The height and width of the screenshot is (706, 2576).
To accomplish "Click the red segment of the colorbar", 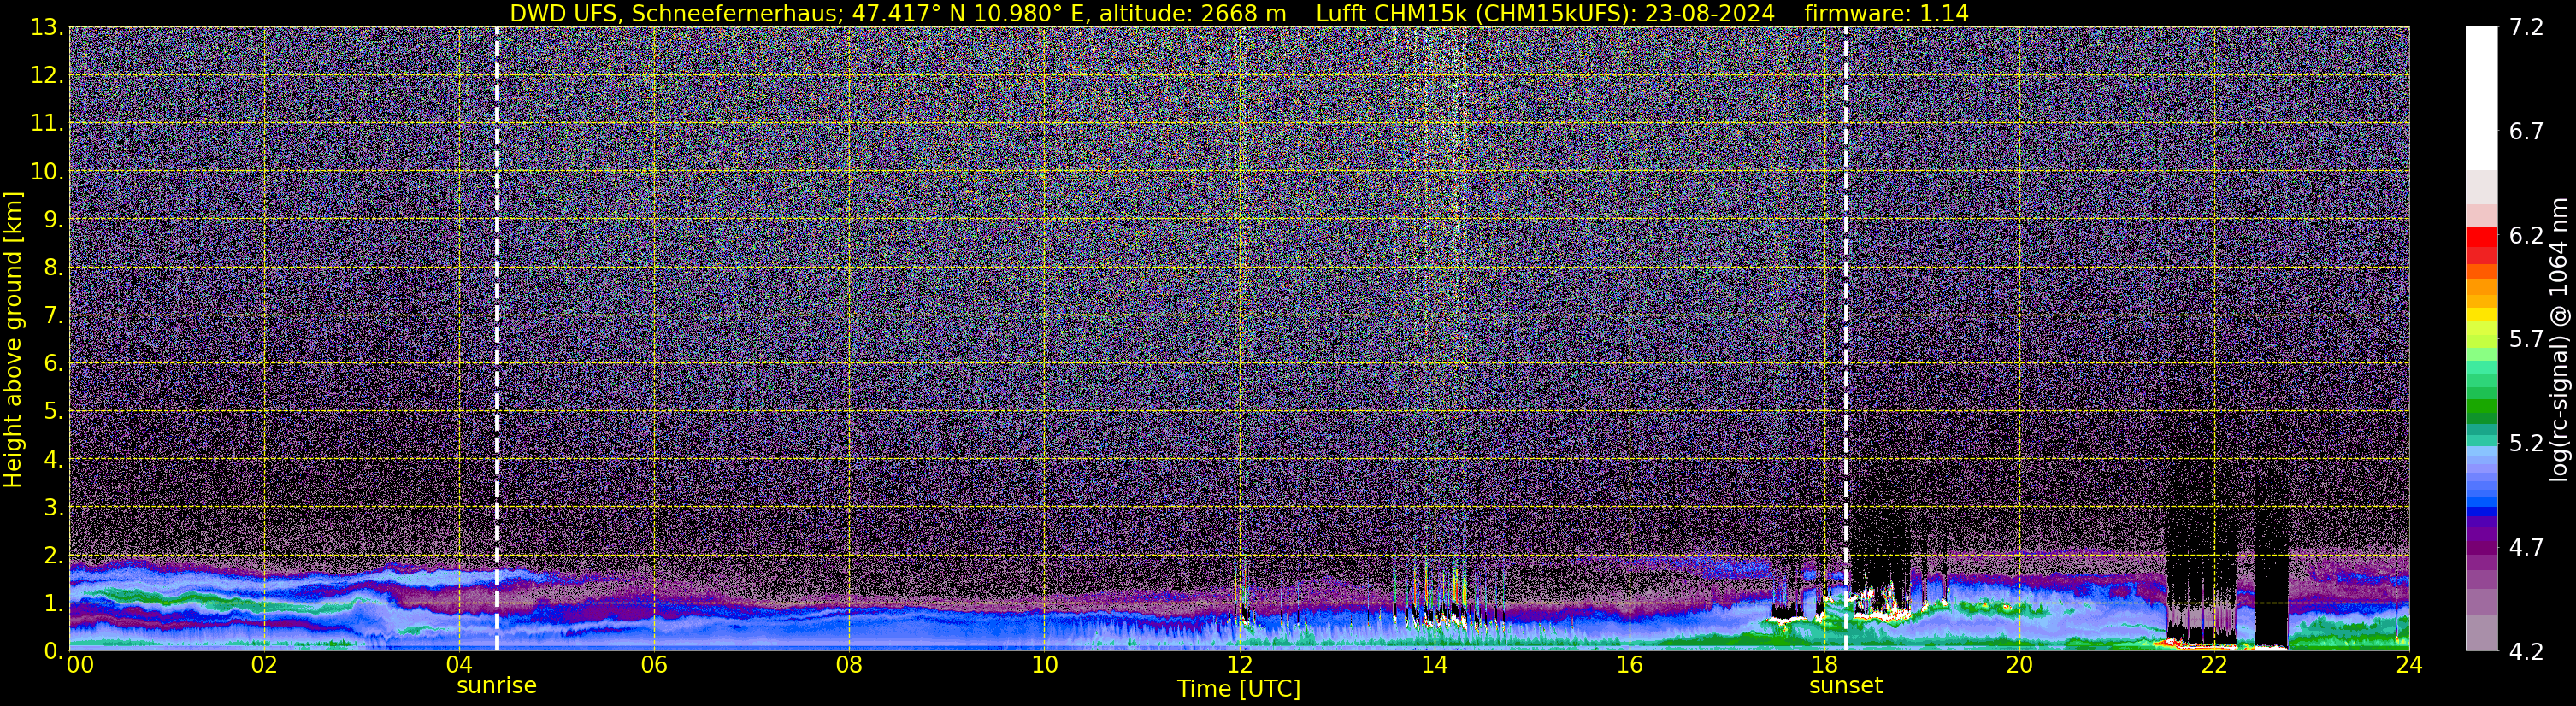I will coord(2481,237).
